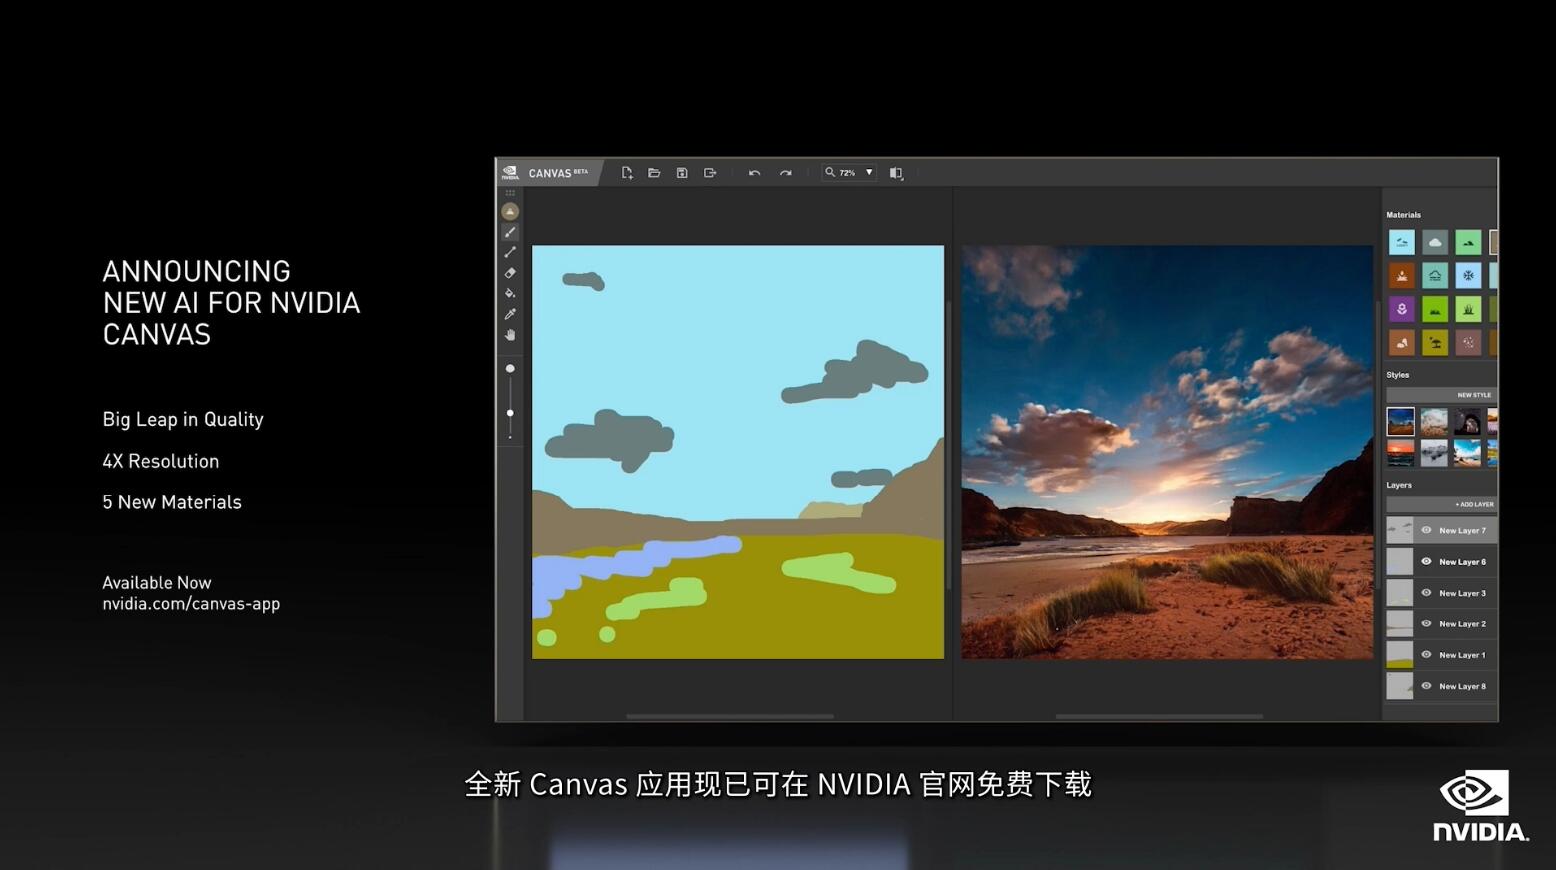1556x870 pixels.
Task: Activate the Eyedropper tool
Action: point(510,314)
